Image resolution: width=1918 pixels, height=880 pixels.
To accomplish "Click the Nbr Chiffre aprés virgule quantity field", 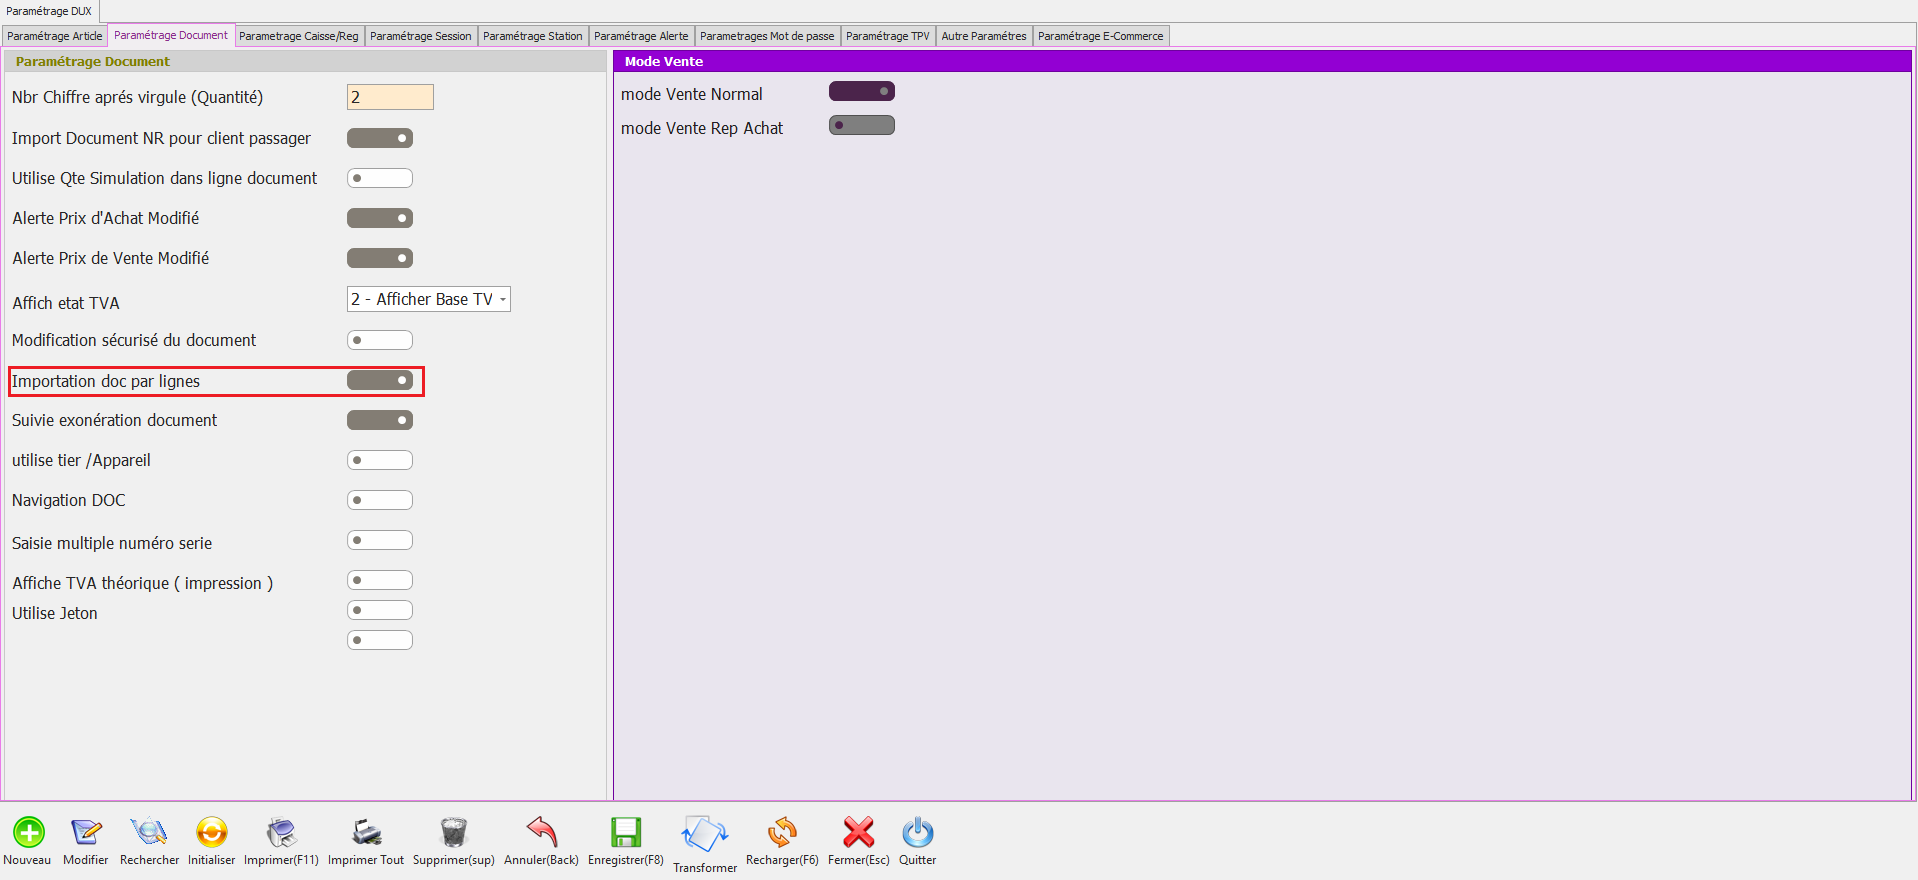I will pyautogui.click(x=390, y=97).
